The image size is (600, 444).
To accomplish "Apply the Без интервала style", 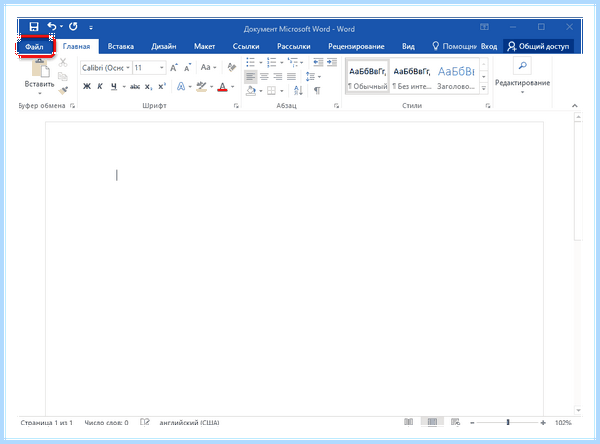I will 412,76.
